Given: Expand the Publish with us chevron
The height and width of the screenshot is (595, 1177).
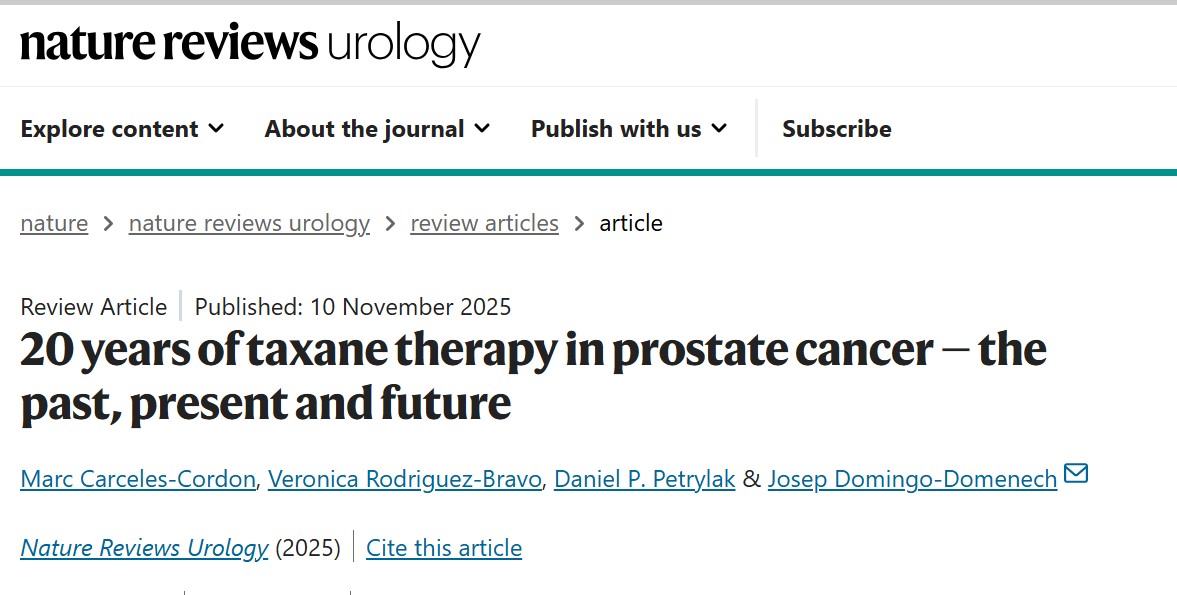Looking at the screenshot, I should point(718,128).
